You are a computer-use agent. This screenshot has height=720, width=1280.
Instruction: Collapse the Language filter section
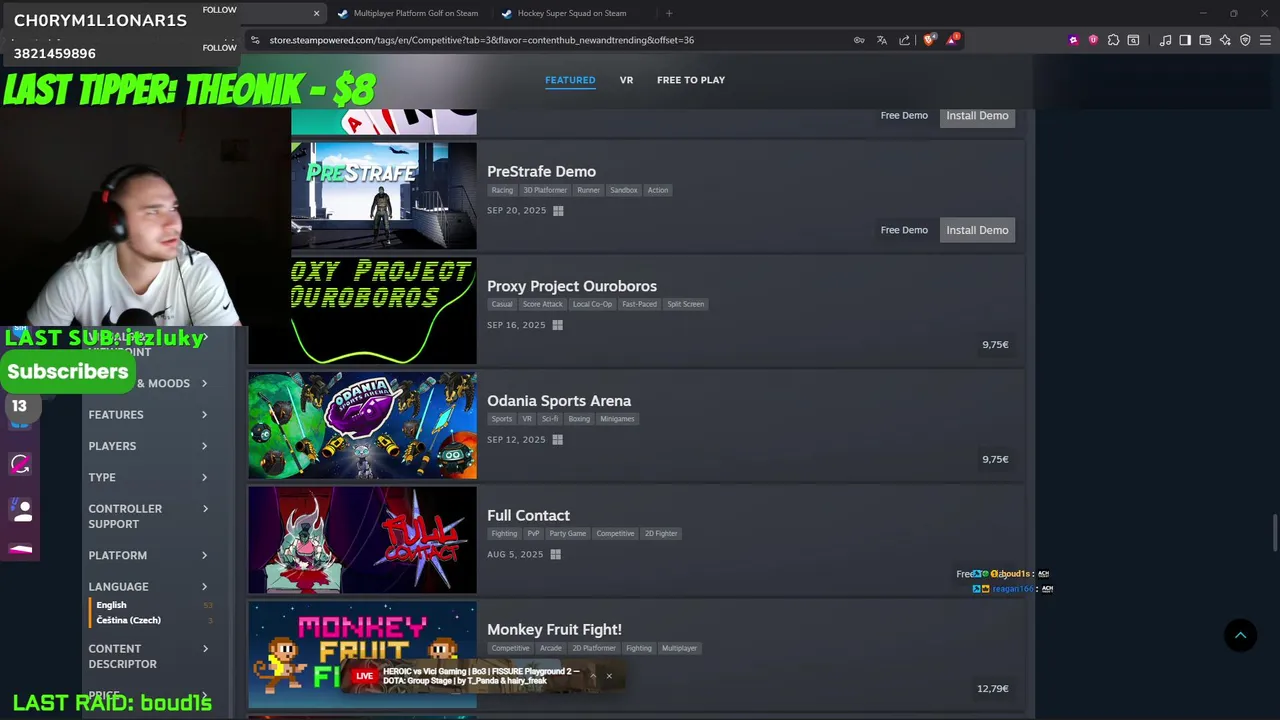tap(148, 587)
